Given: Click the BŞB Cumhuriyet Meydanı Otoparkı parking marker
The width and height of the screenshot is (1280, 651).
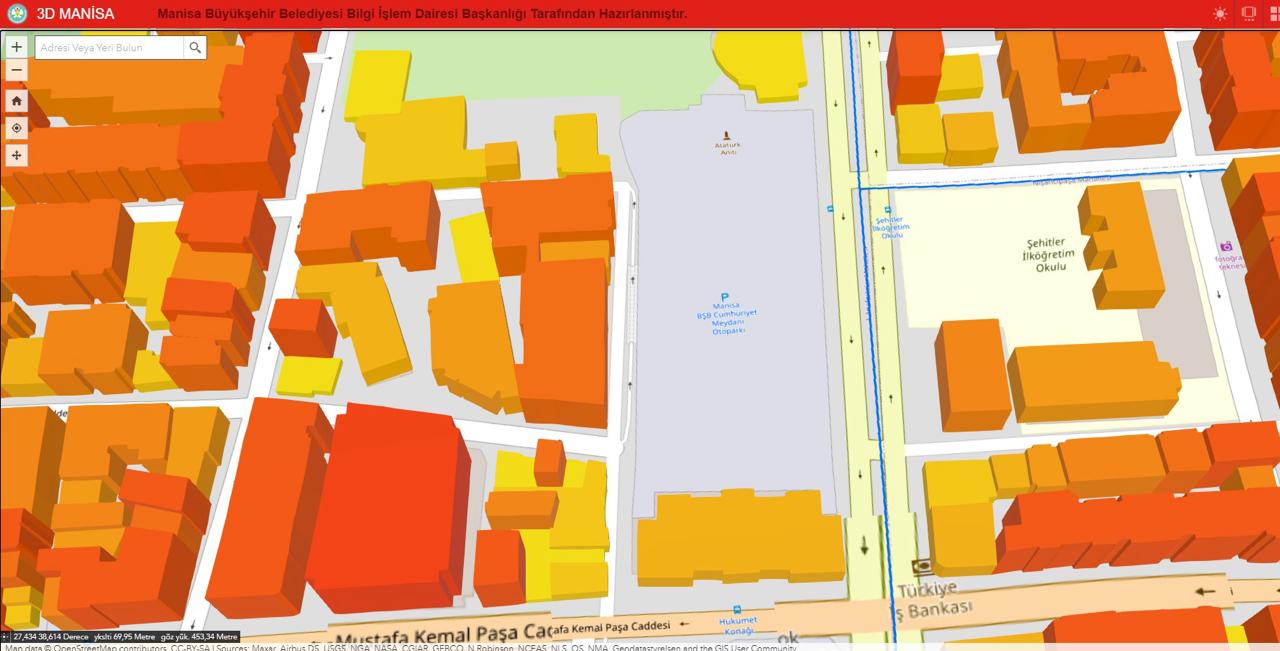Looking at the screenshot, I should click(725, 297).
